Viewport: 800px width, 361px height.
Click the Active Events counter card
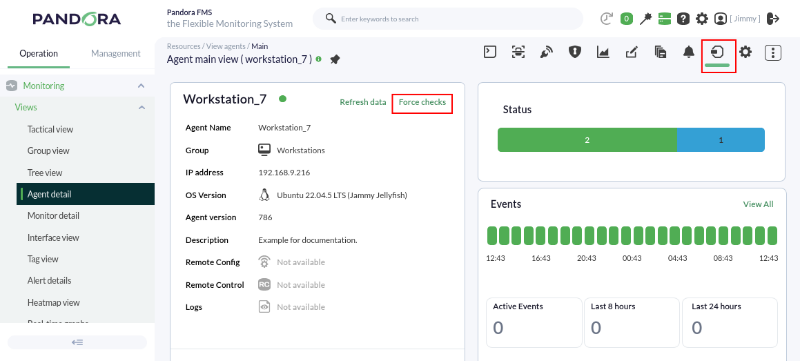(x=534, y=322)
